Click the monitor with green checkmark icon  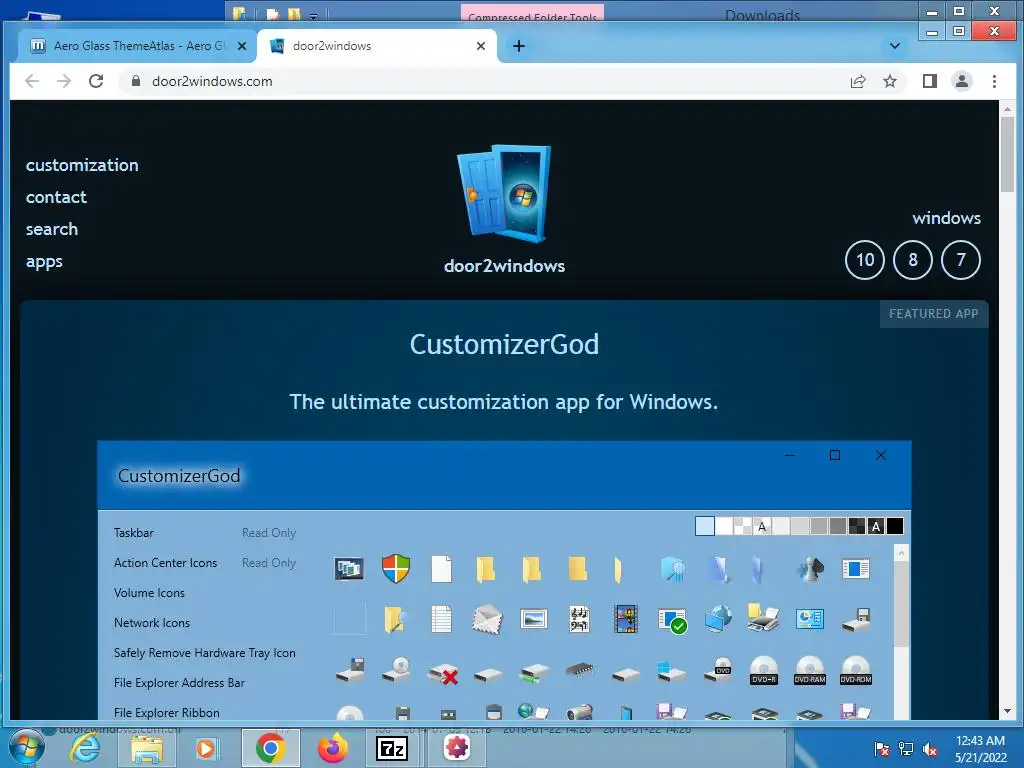point(672,620)
